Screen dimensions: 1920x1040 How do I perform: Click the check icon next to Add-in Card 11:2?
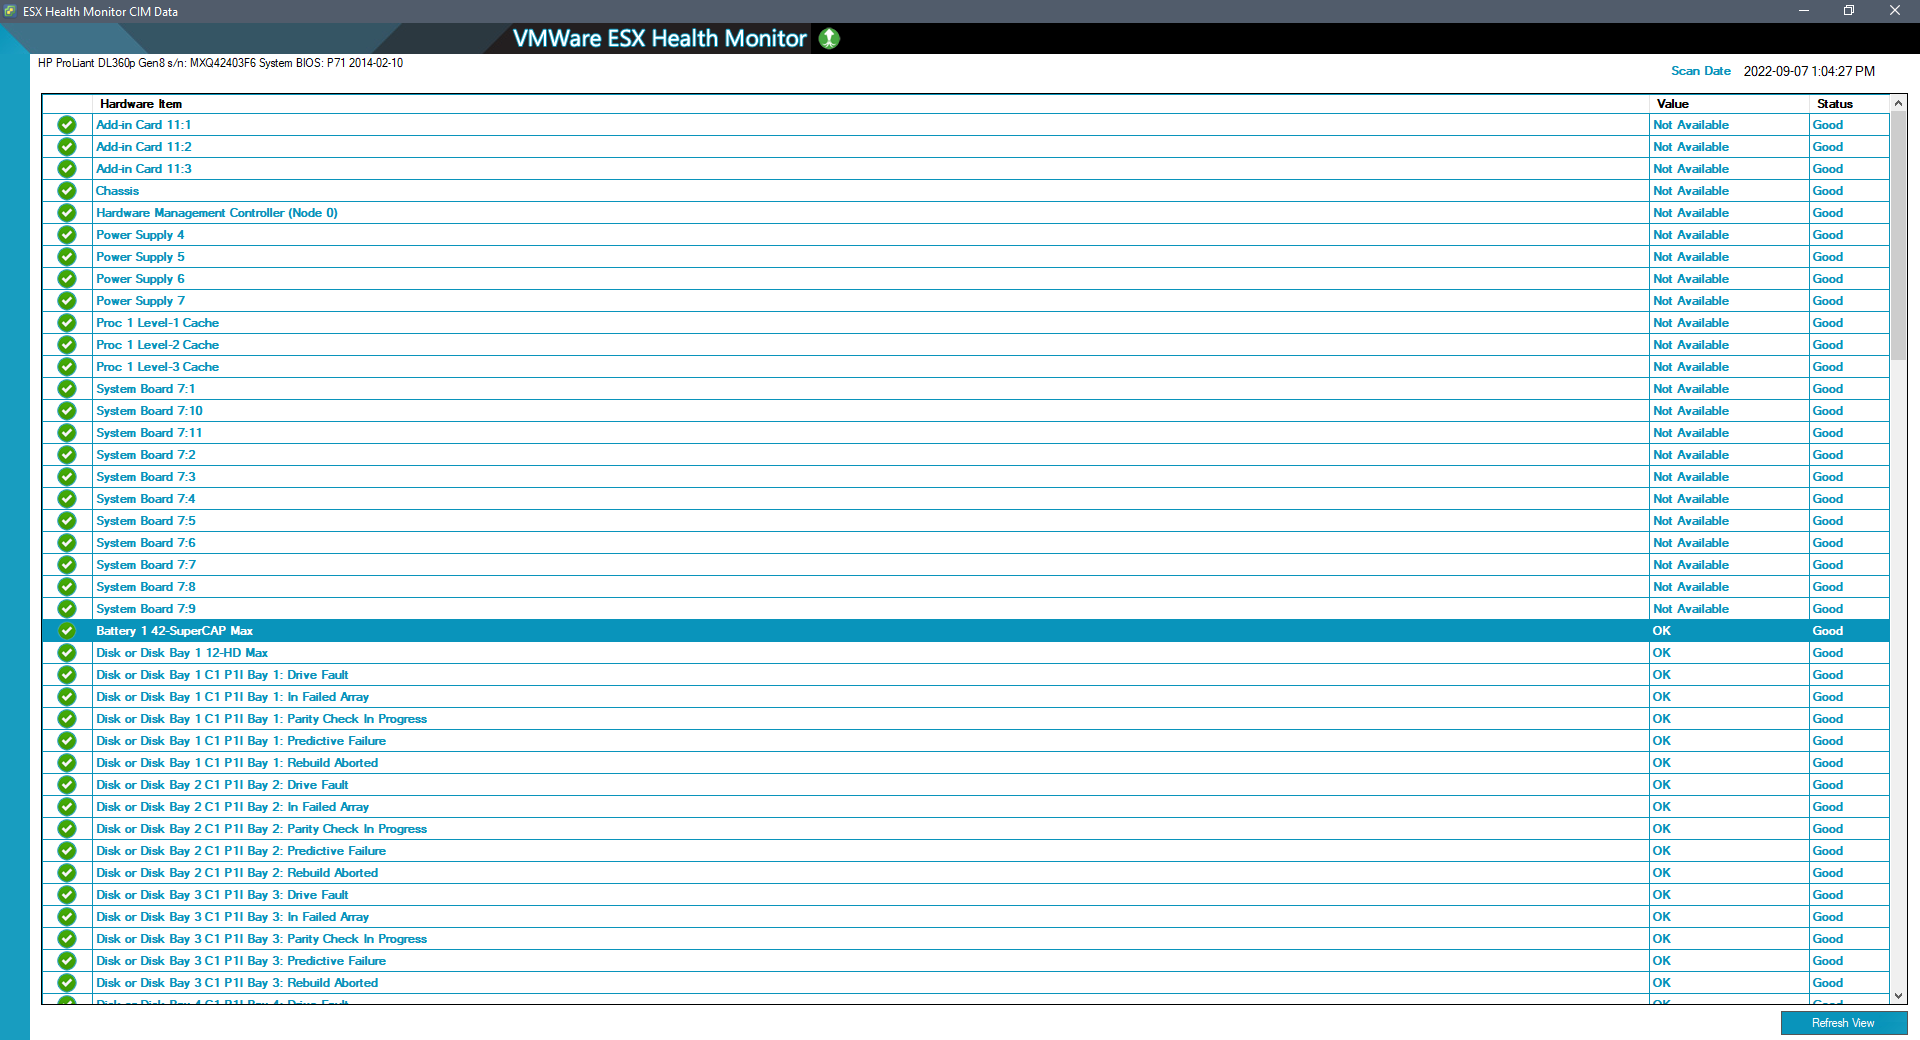(x=66, y=147)
